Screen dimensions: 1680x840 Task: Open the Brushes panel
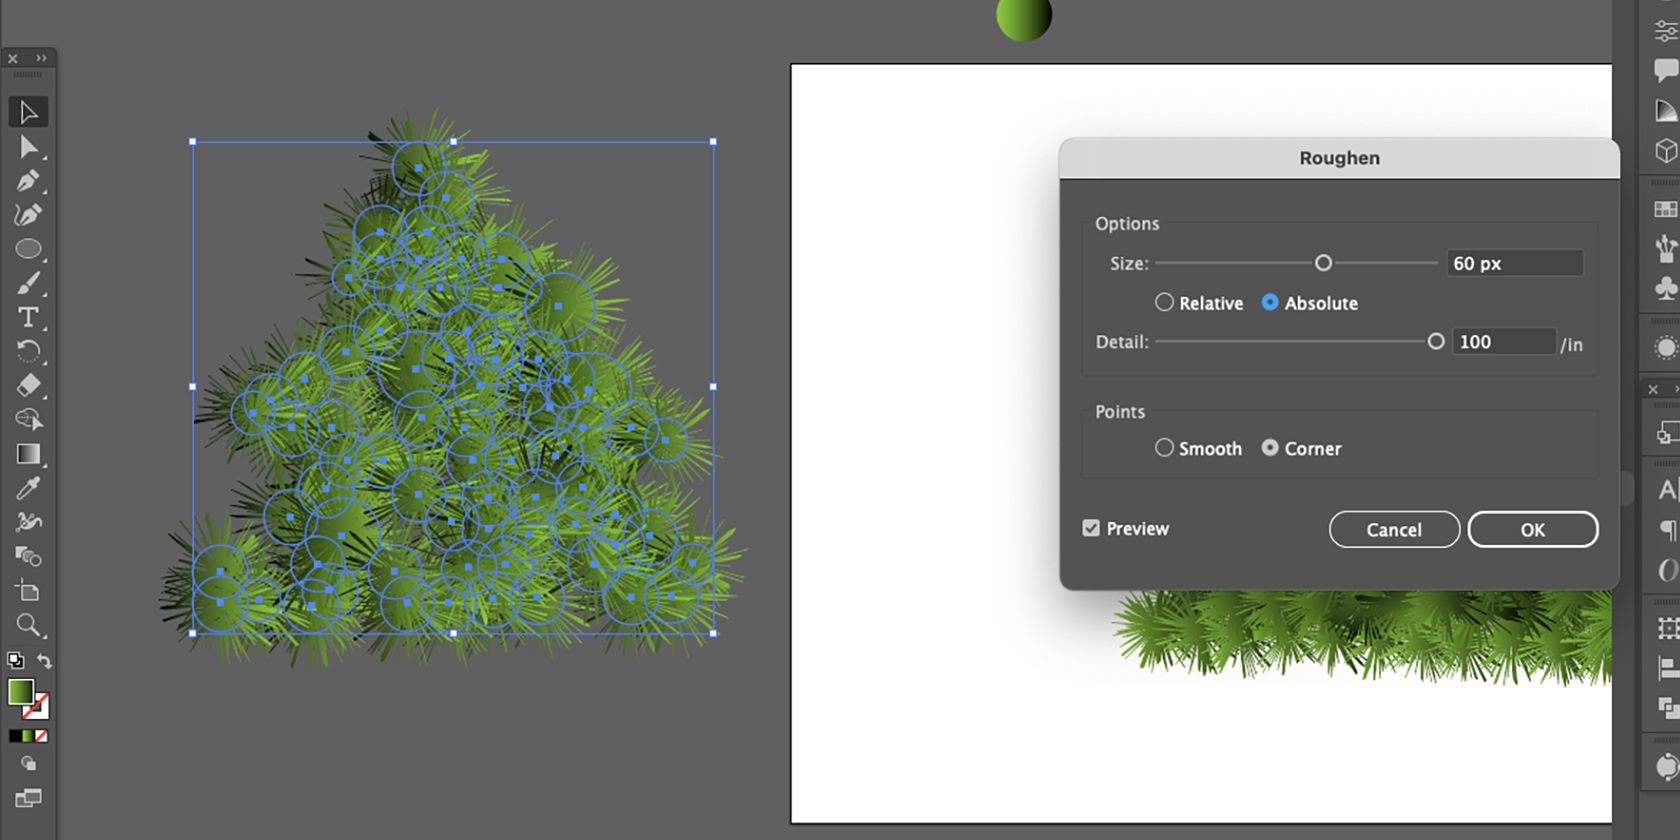[1666, 247]
